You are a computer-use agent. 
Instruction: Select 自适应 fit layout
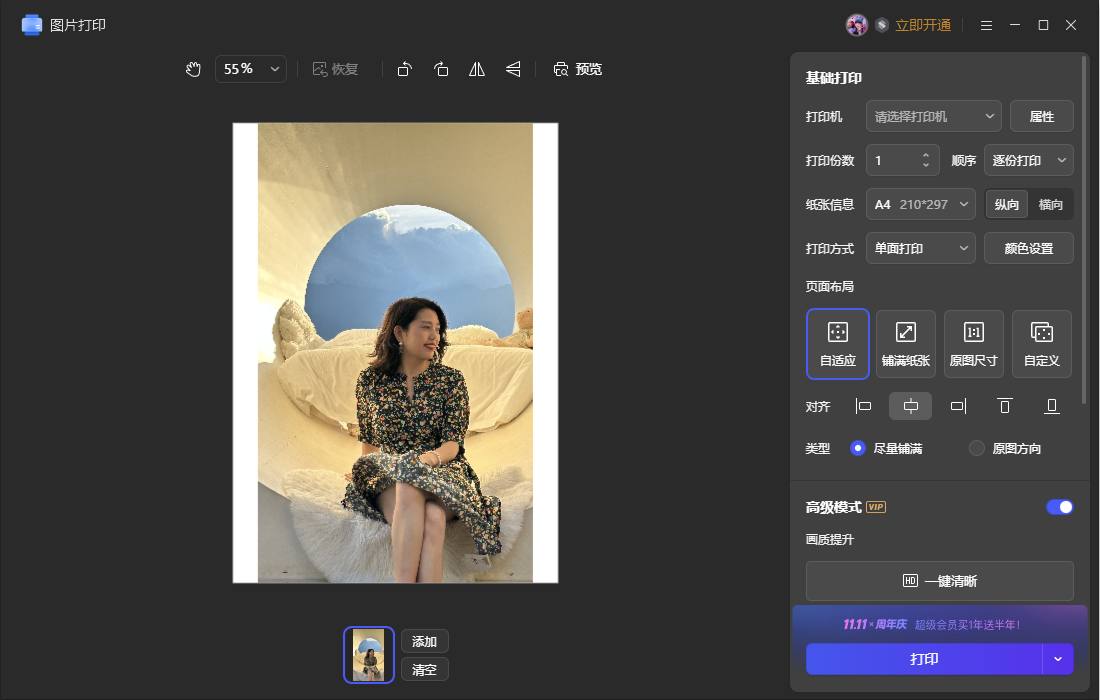click(838, 344)
